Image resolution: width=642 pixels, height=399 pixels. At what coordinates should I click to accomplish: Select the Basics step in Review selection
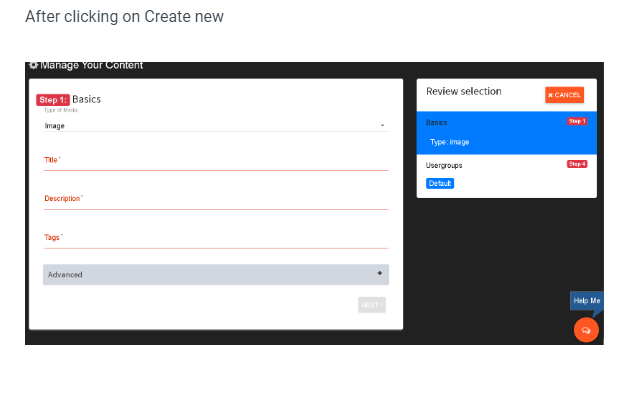click(x=506, y=133)
